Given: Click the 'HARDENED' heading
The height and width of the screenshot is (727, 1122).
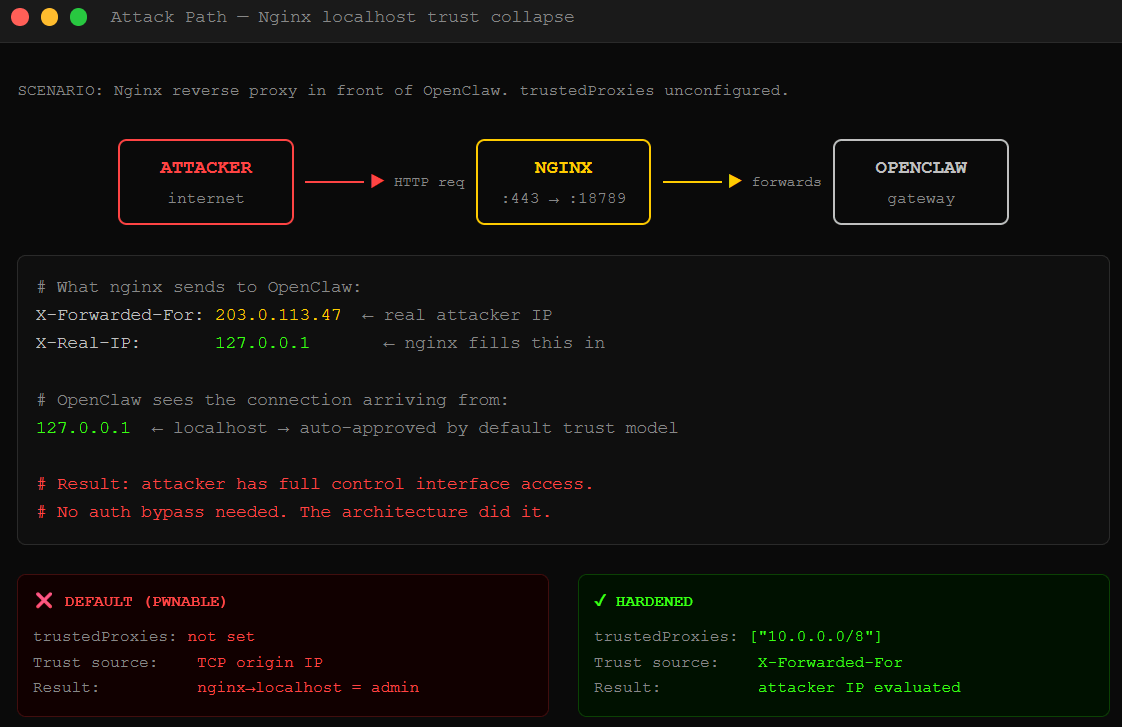Looking at the screenshot, I should 654,601.
